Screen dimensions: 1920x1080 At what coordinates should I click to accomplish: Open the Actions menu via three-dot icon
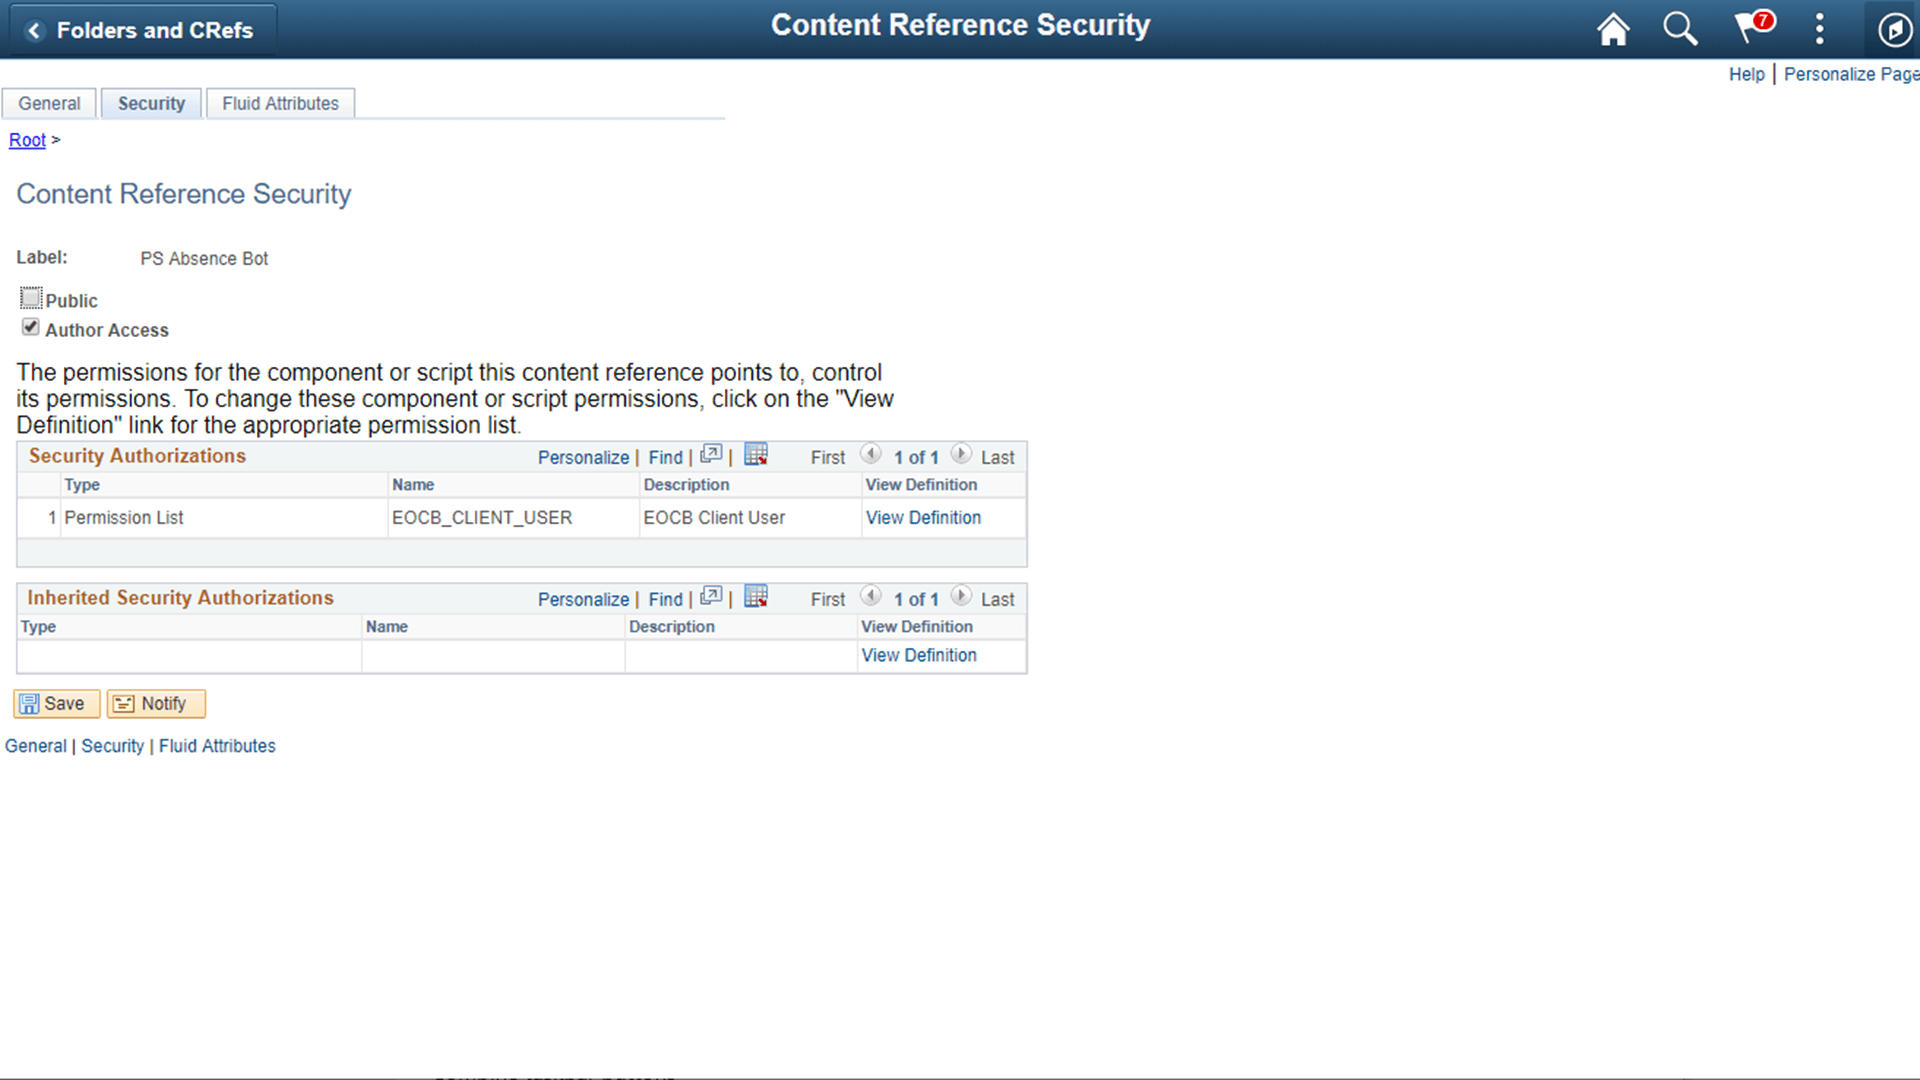tap(1819, 29)
